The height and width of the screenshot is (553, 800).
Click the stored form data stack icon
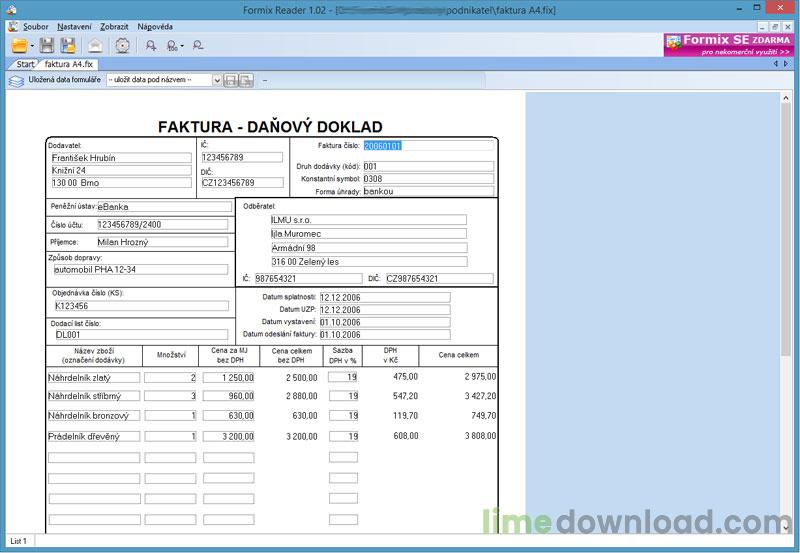16,81
